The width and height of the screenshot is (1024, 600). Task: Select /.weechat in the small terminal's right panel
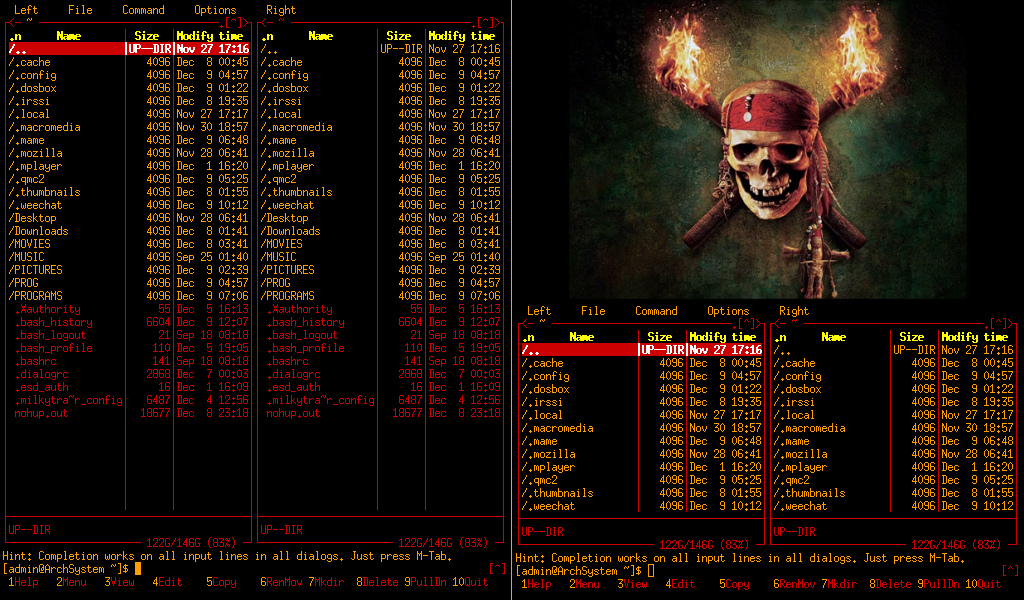click(x=893, y=506)
